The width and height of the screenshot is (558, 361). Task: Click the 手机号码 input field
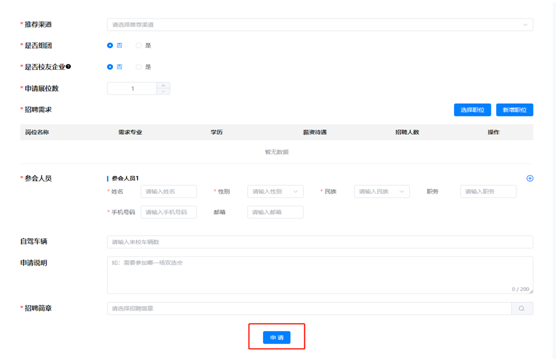tap(169, 212)
